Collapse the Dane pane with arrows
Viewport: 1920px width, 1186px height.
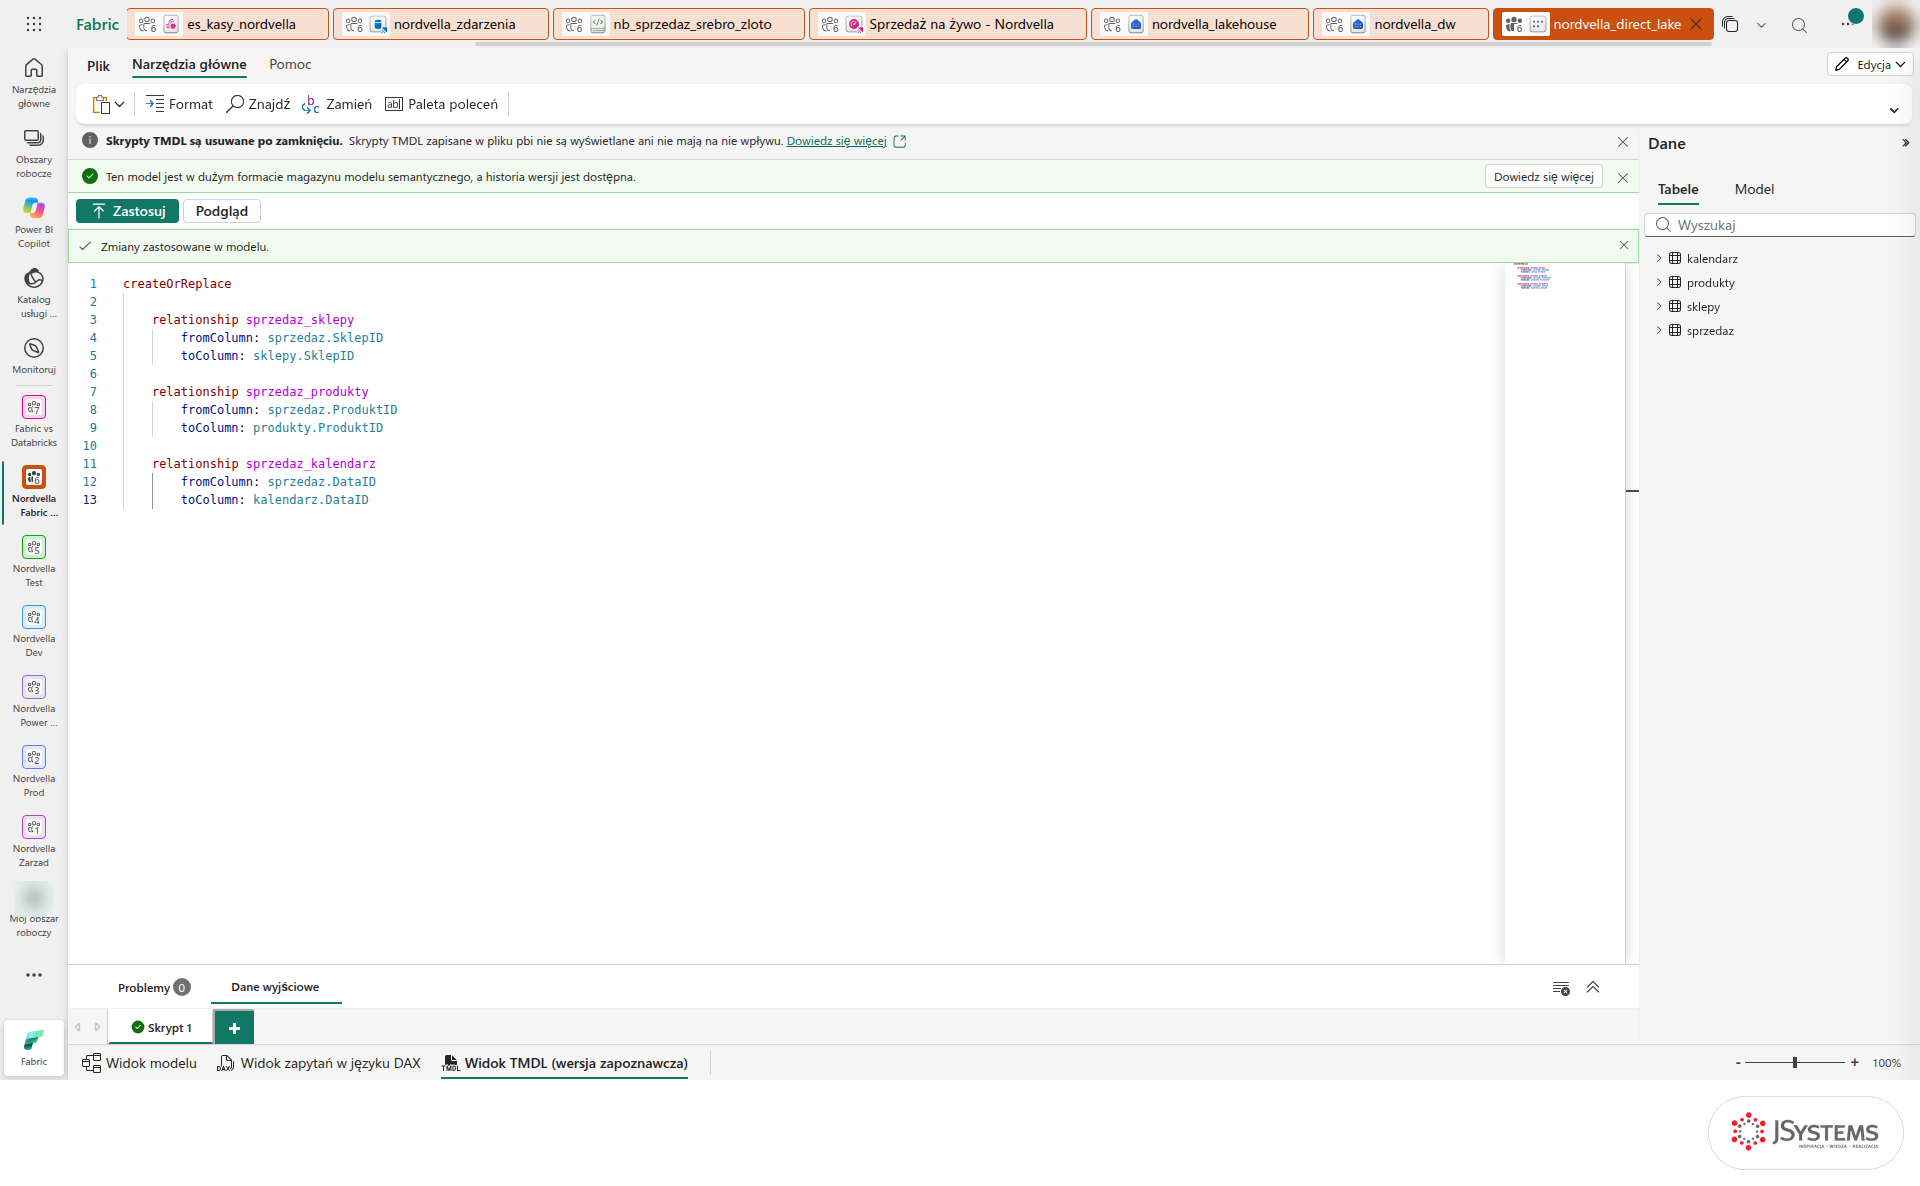(1905, 143)
